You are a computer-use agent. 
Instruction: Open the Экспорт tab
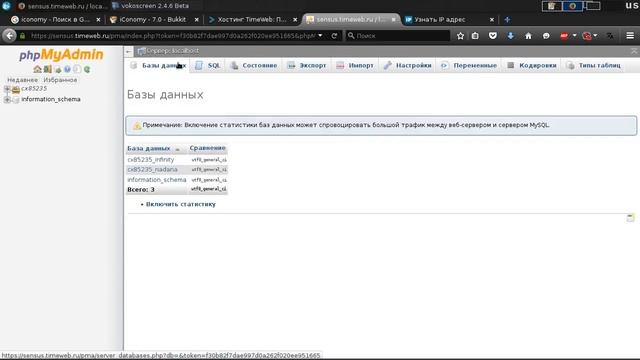click(x=307, y=65)
